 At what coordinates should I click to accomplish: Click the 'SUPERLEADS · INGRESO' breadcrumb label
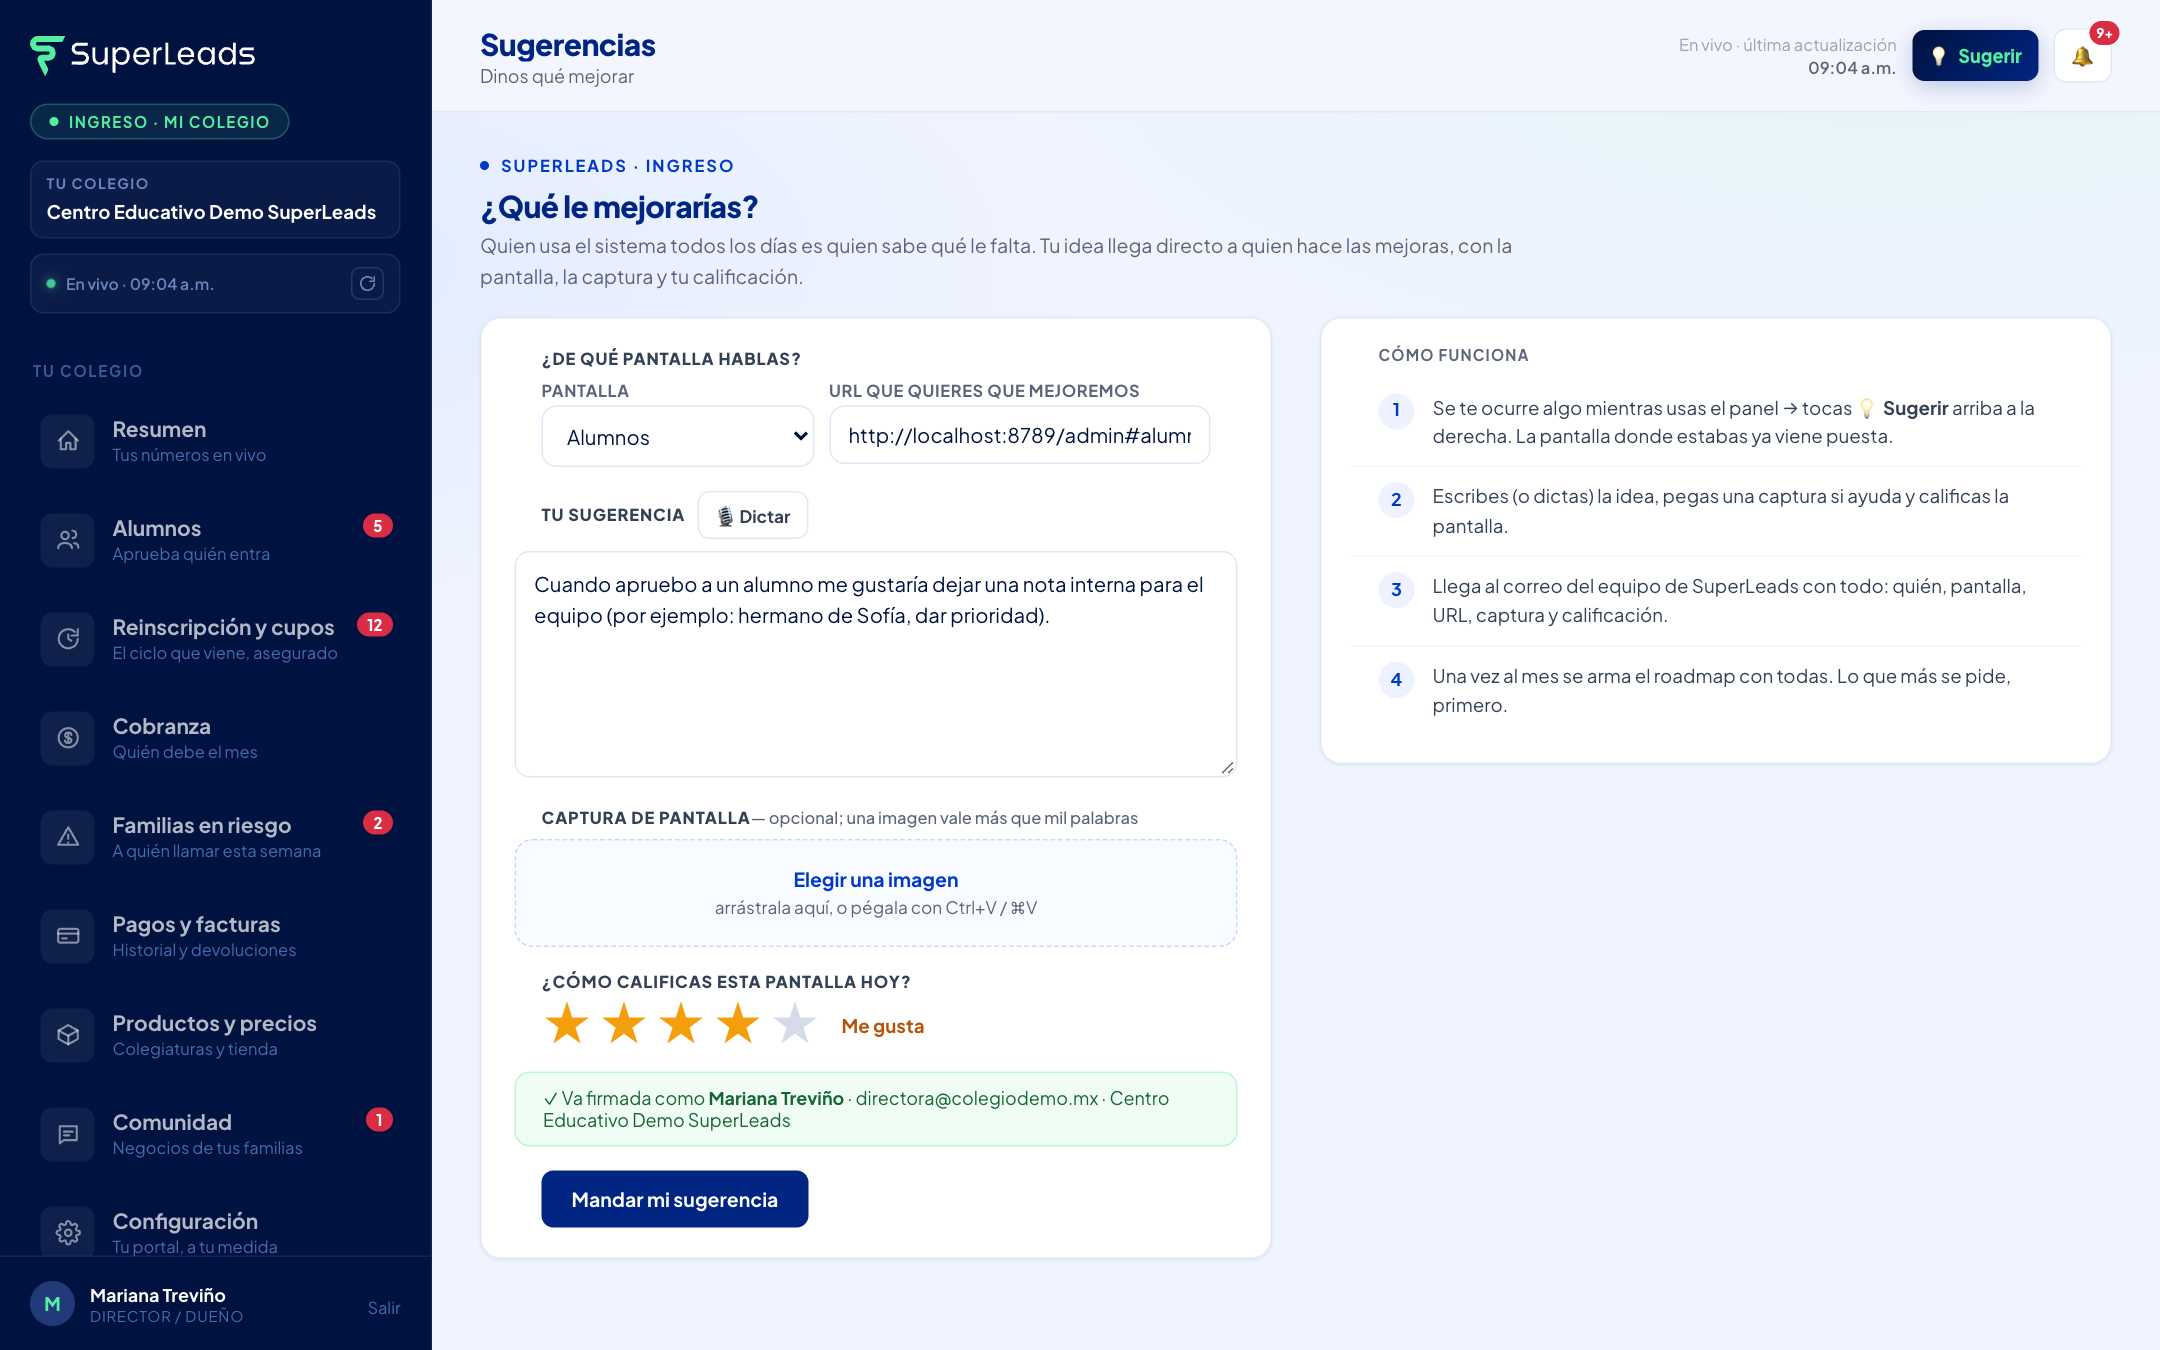coord(617,166)
